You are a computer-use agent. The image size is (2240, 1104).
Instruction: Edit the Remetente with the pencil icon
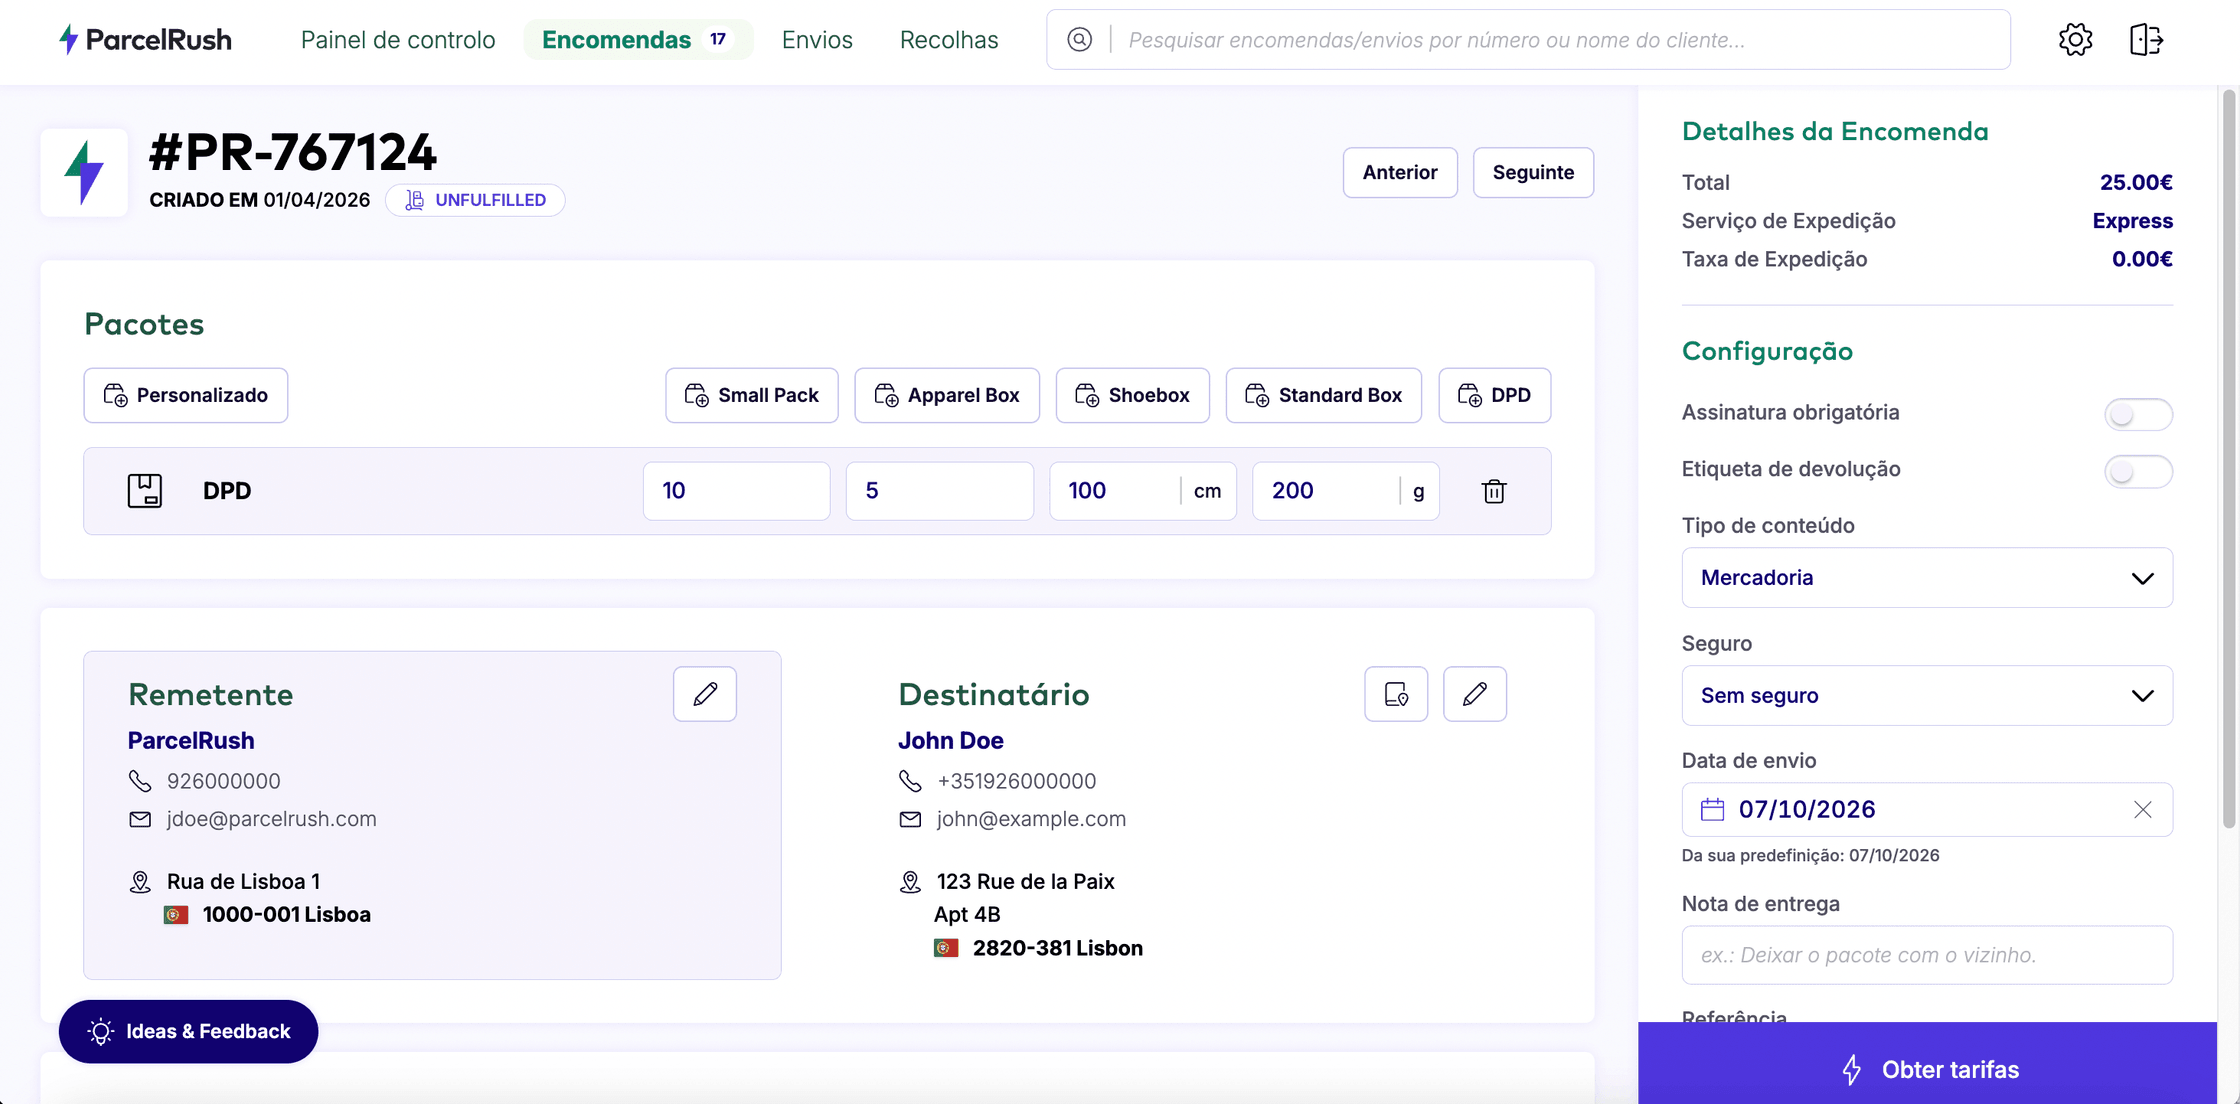(x=705, y=694)
